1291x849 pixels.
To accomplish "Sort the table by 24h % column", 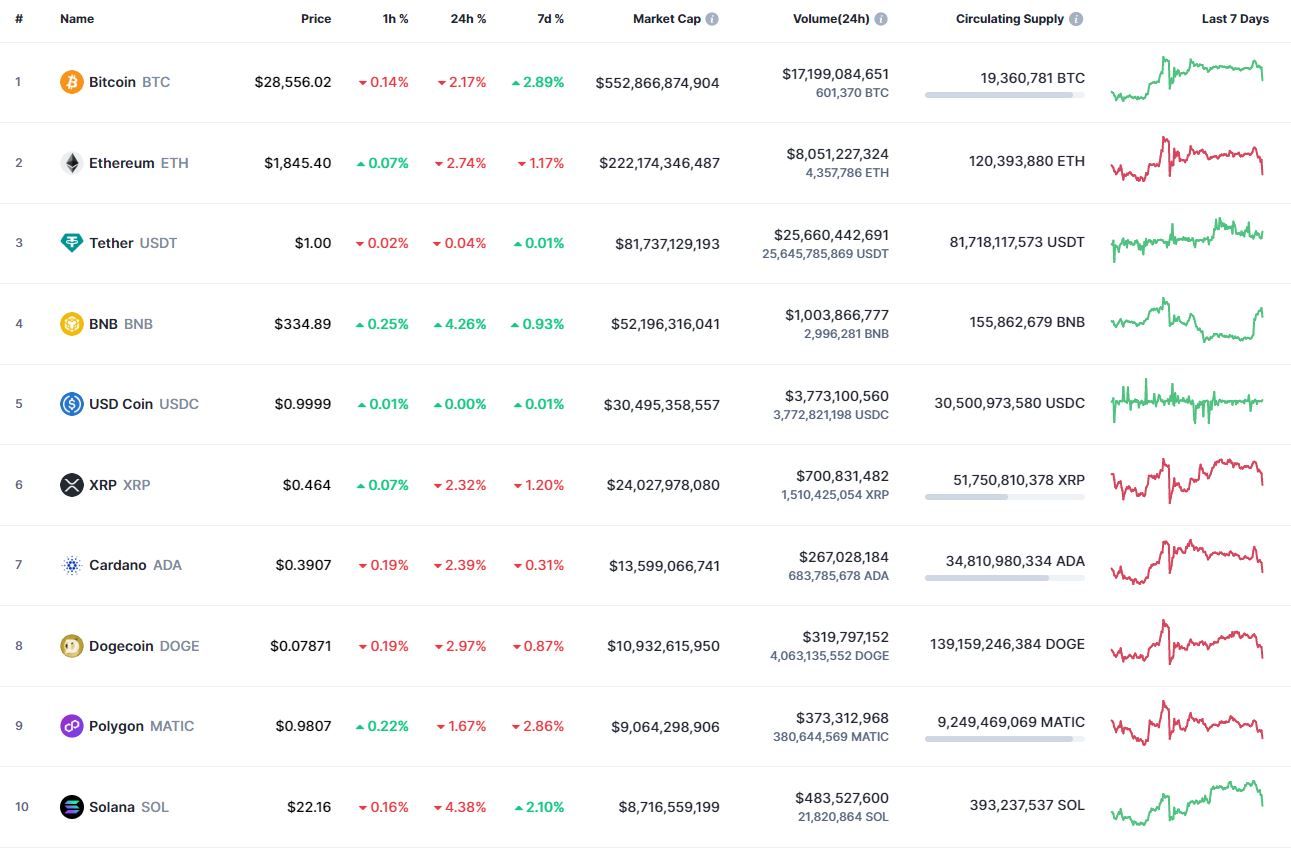I will click(468, 19).
